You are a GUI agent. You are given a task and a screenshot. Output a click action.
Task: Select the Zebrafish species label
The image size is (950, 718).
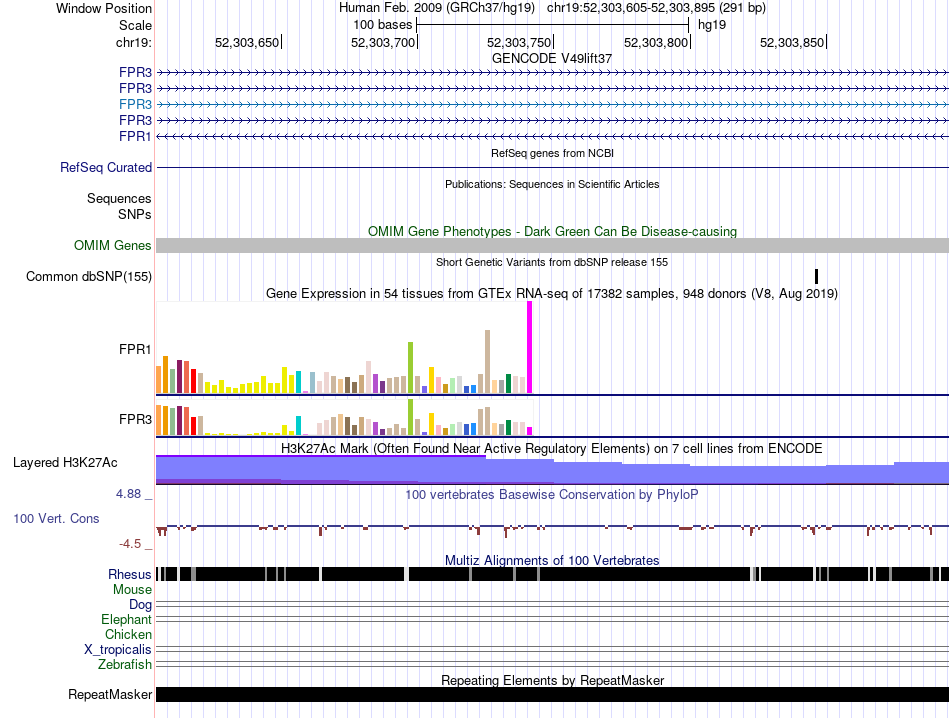click(125, 665)
